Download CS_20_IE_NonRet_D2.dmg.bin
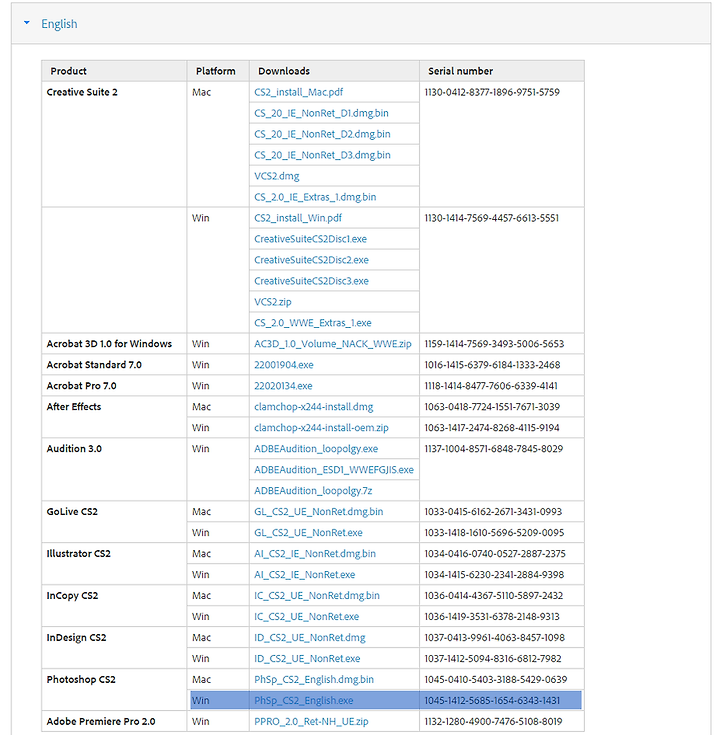 pos(322,135)
